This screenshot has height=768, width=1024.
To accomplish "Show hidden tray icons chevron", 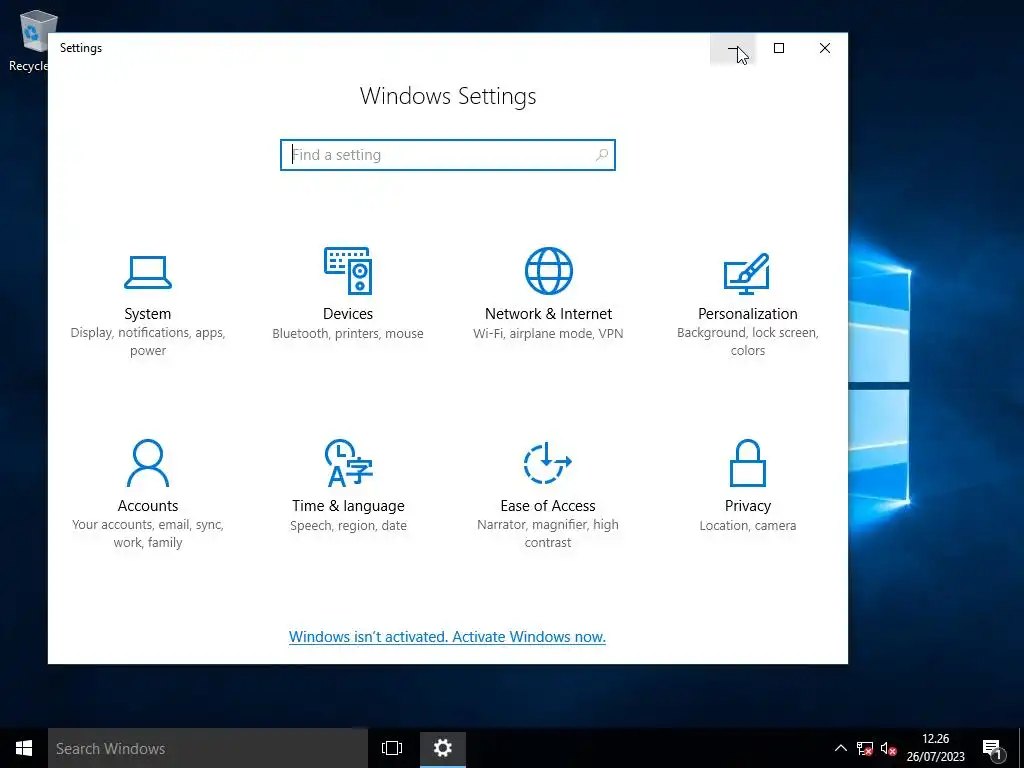I will tap(840, 748).
